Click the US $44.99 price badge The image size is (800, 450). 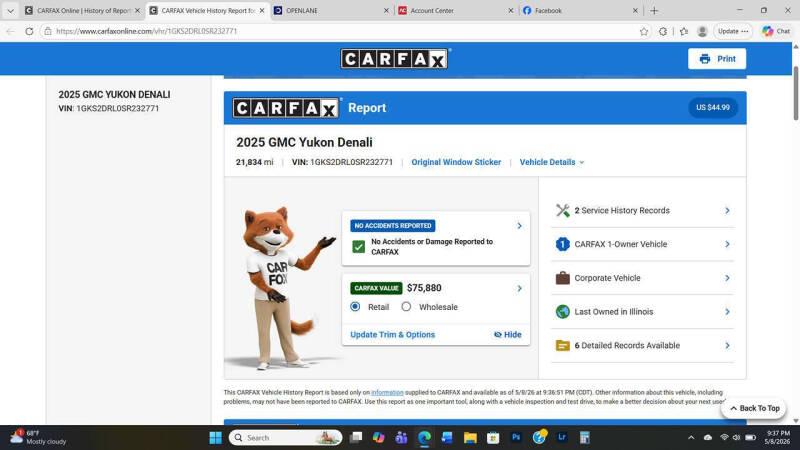713,108
